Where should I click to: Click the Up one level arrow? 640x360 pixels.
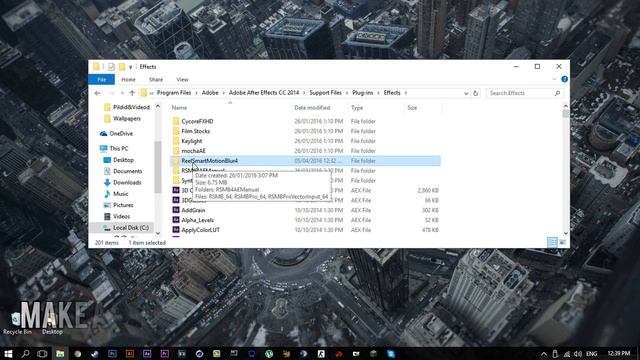132,93
